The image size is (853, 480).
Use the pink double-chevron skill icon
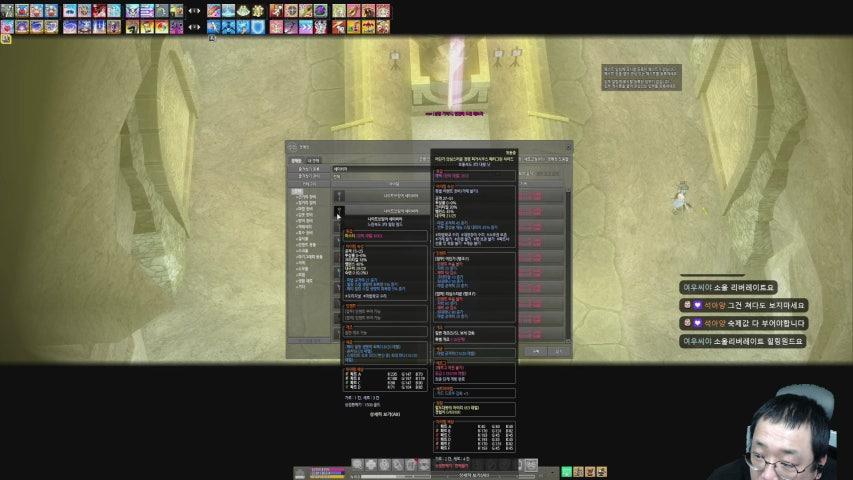[306, 27]
